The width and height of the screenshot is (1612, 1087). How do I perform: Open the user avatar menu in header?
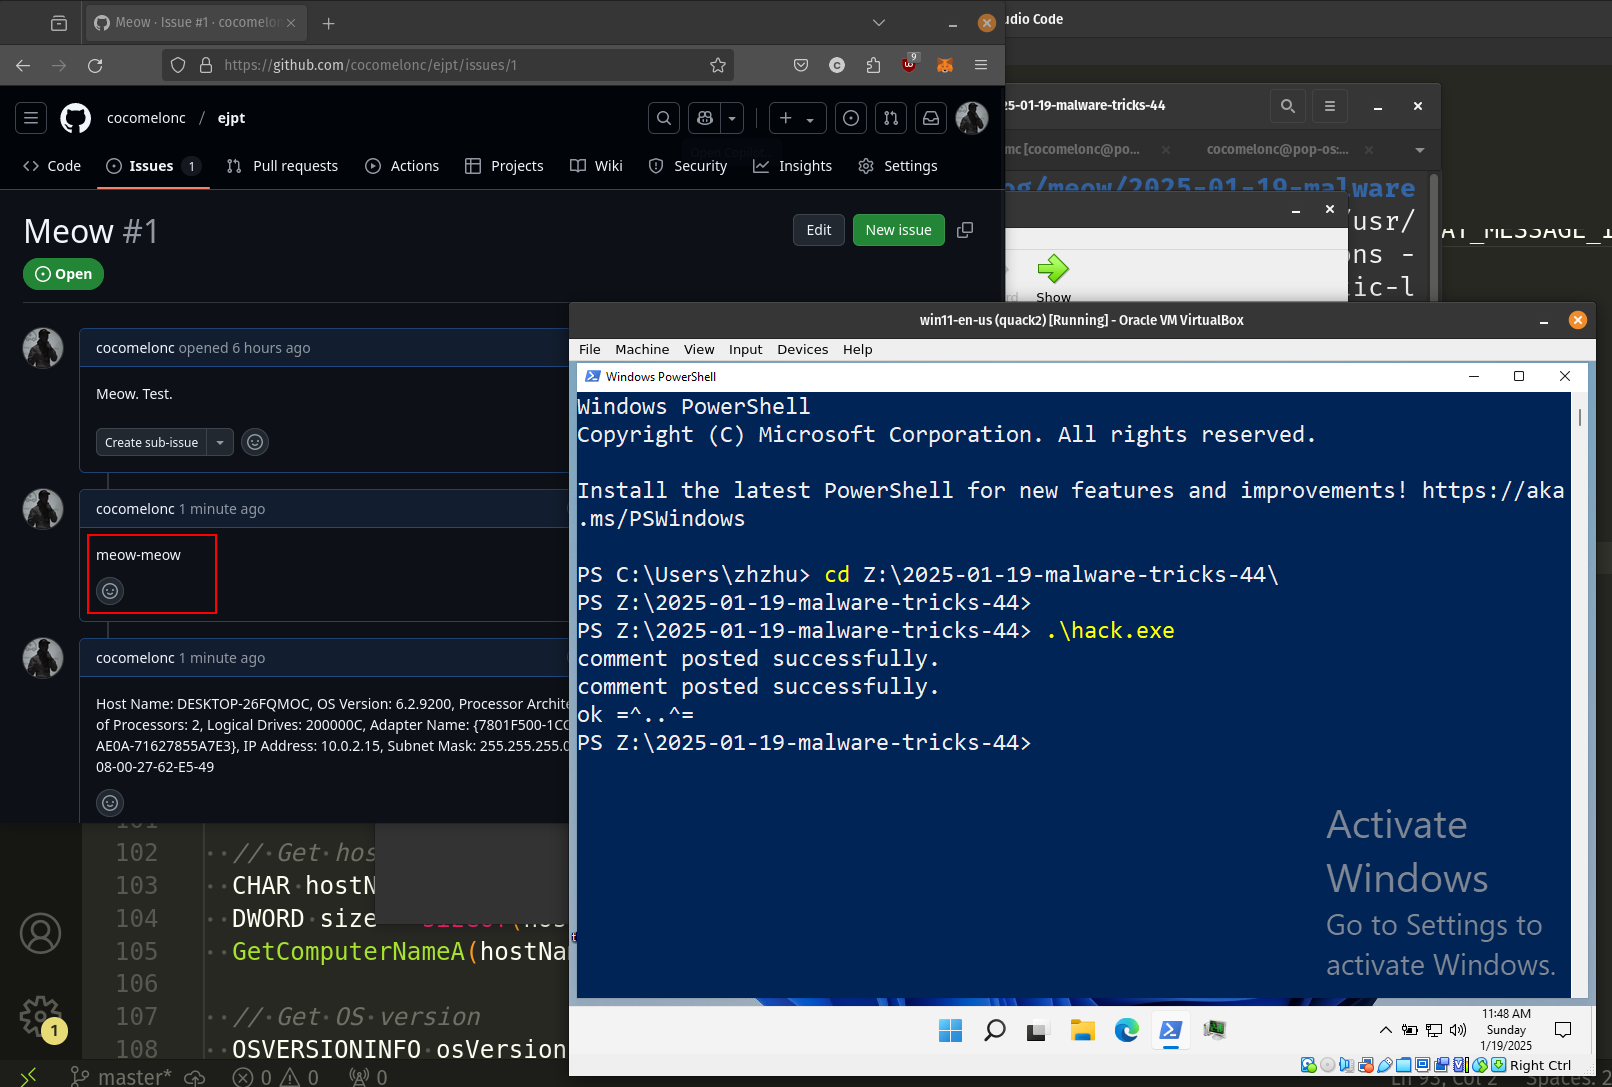click(x=972, y=118)
